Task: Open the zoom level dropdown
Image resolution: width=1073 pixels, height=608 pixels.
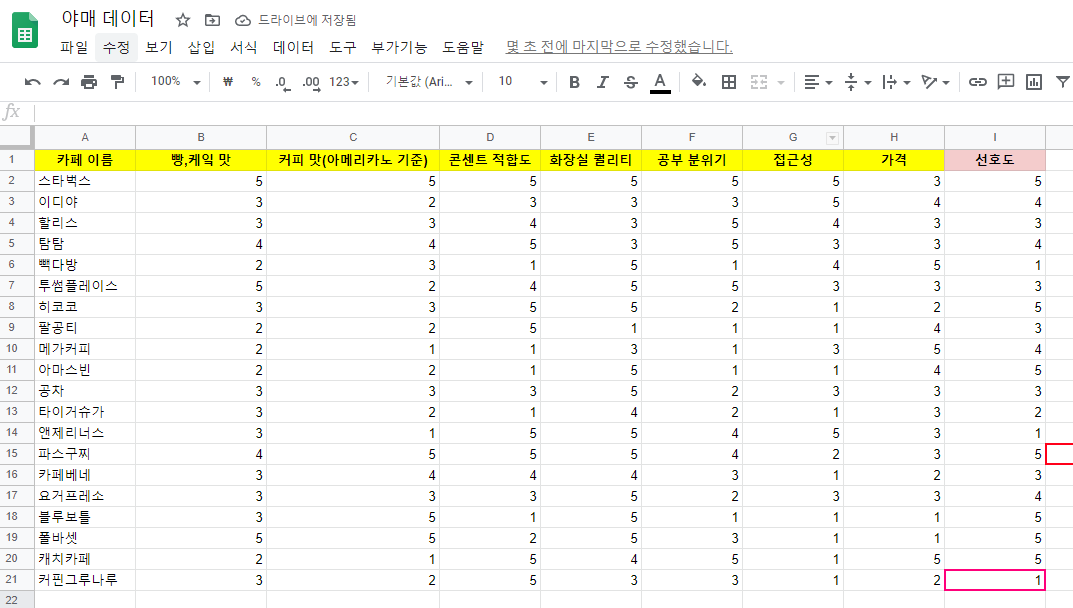Action: pos(176,81)
